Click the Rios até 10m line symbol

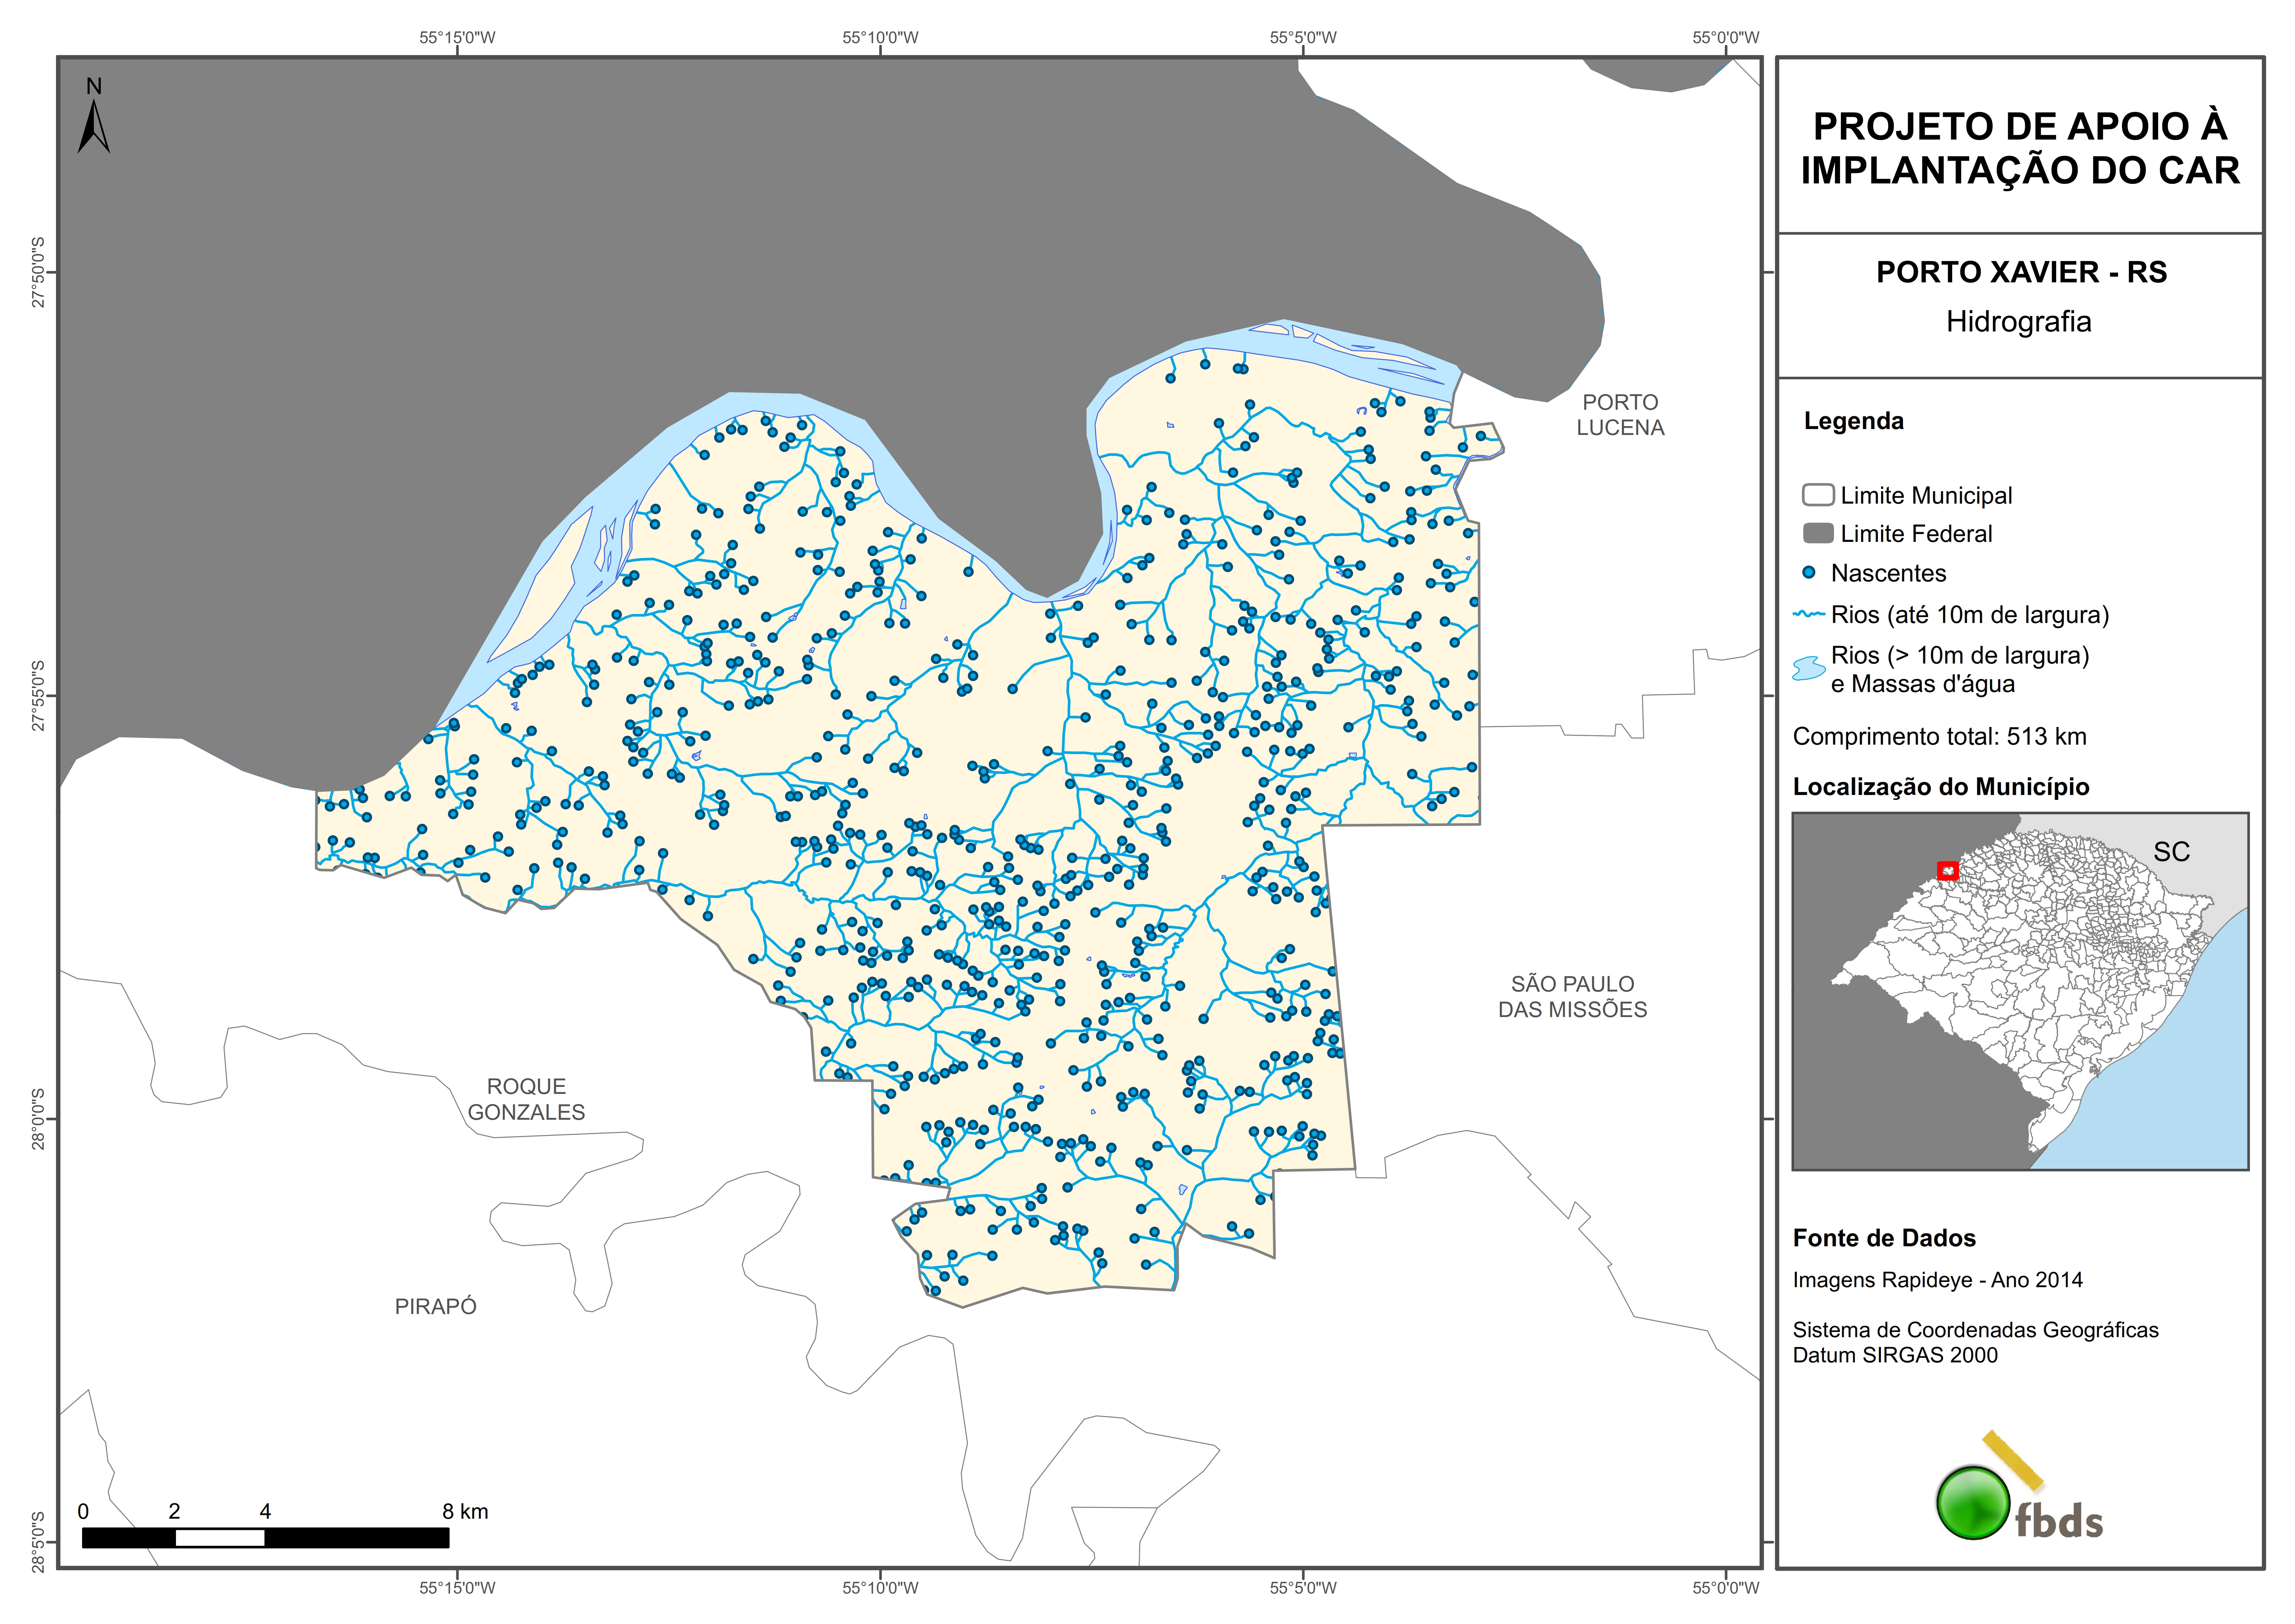point(1809,614)
